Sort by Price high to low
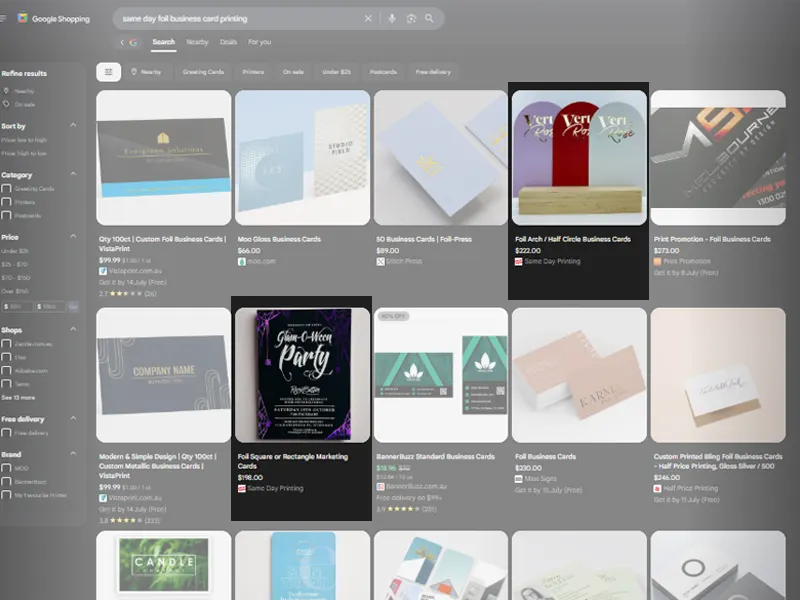The image size is (800, 600). [24, 153]
